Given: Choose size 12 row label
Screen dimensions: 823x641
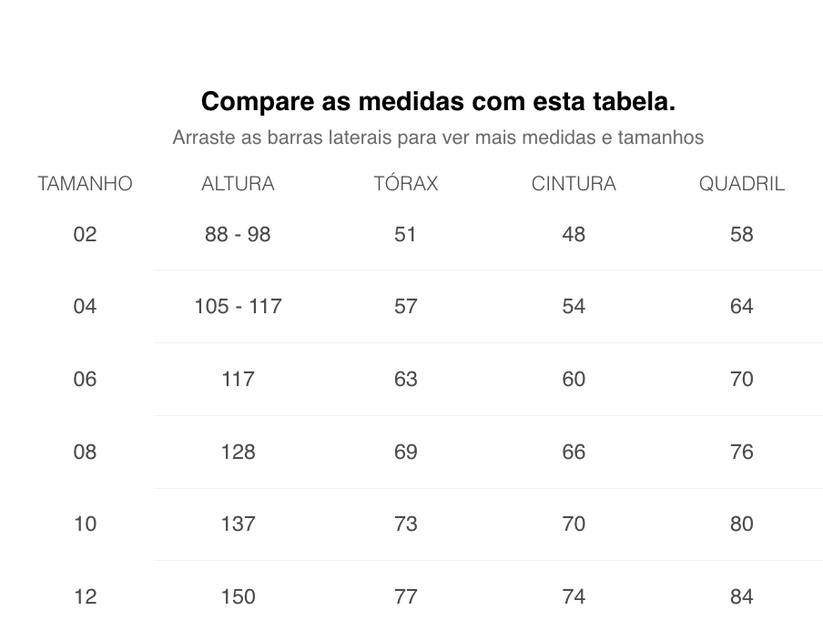Looking at the screenshot, I should click(85, 597).
